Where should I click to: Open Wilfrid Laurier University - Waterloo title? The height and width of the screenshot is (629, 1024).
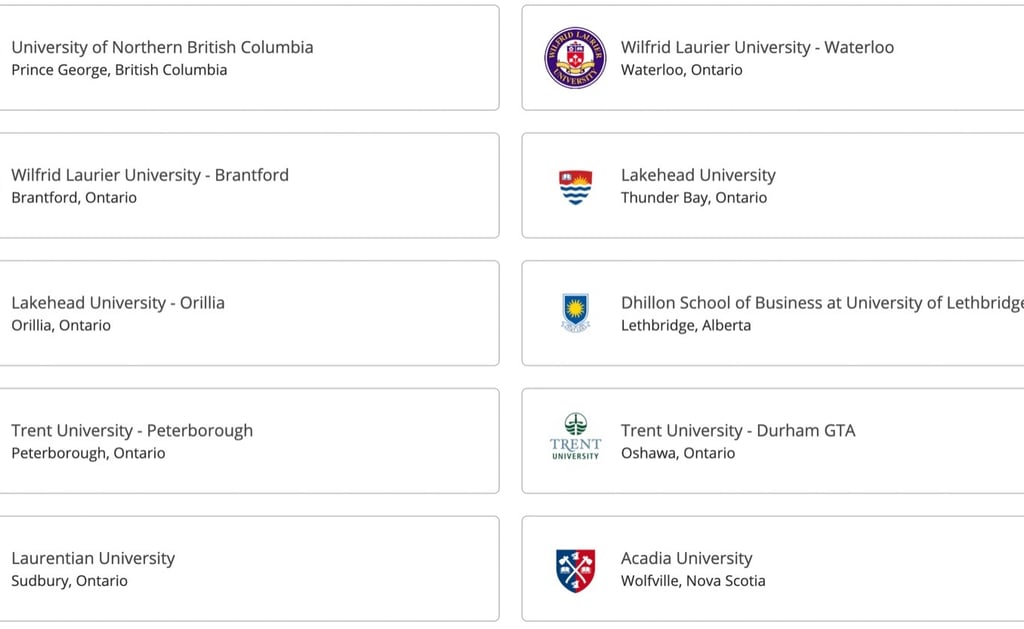coord(757,47)
